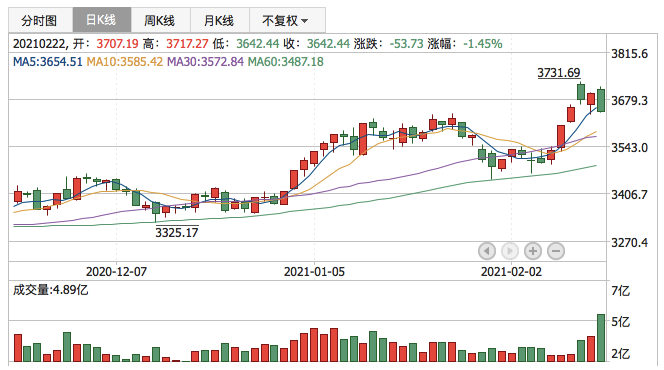Click the 3815.6 price axis label
Image resolution: width=664 pixels, height=370 pixels.
(629, 54)
